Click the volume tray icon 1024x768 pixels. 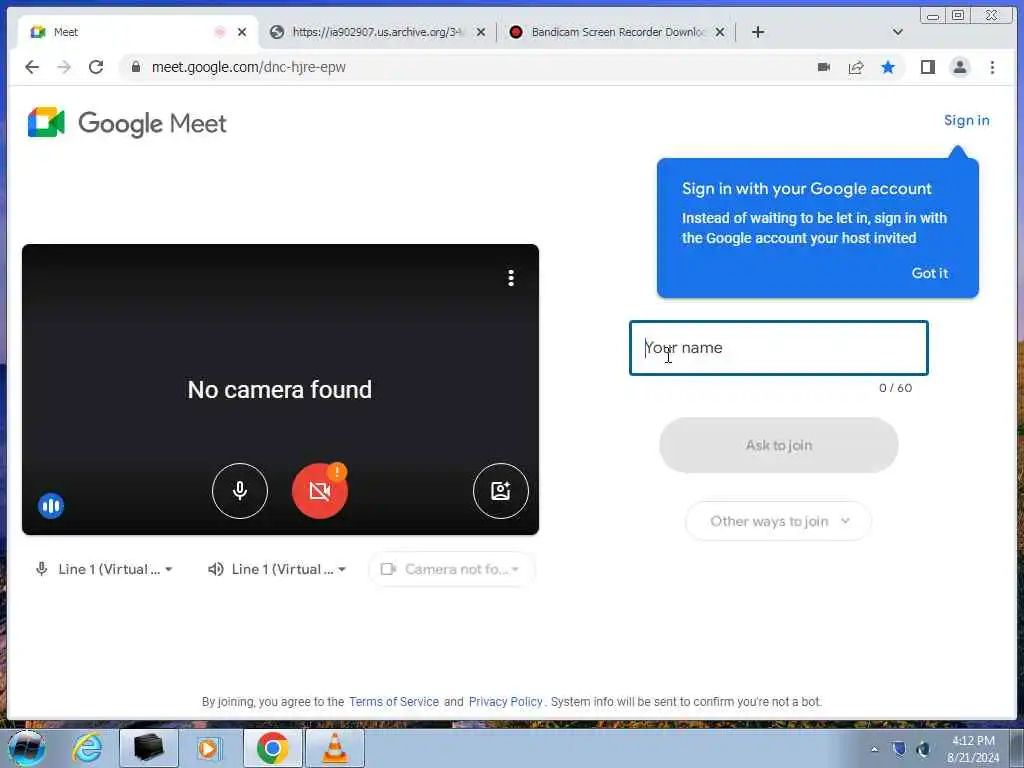[923, 749]
